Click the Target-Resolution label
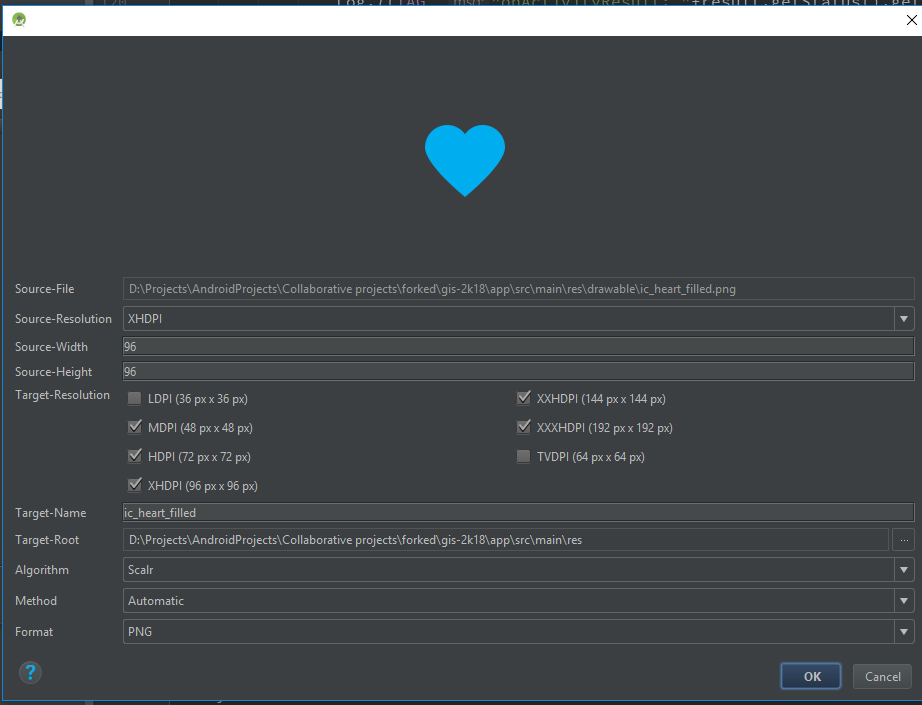Image resolution: width=922 pixels, height=705 pixels. tap(62, 395)
